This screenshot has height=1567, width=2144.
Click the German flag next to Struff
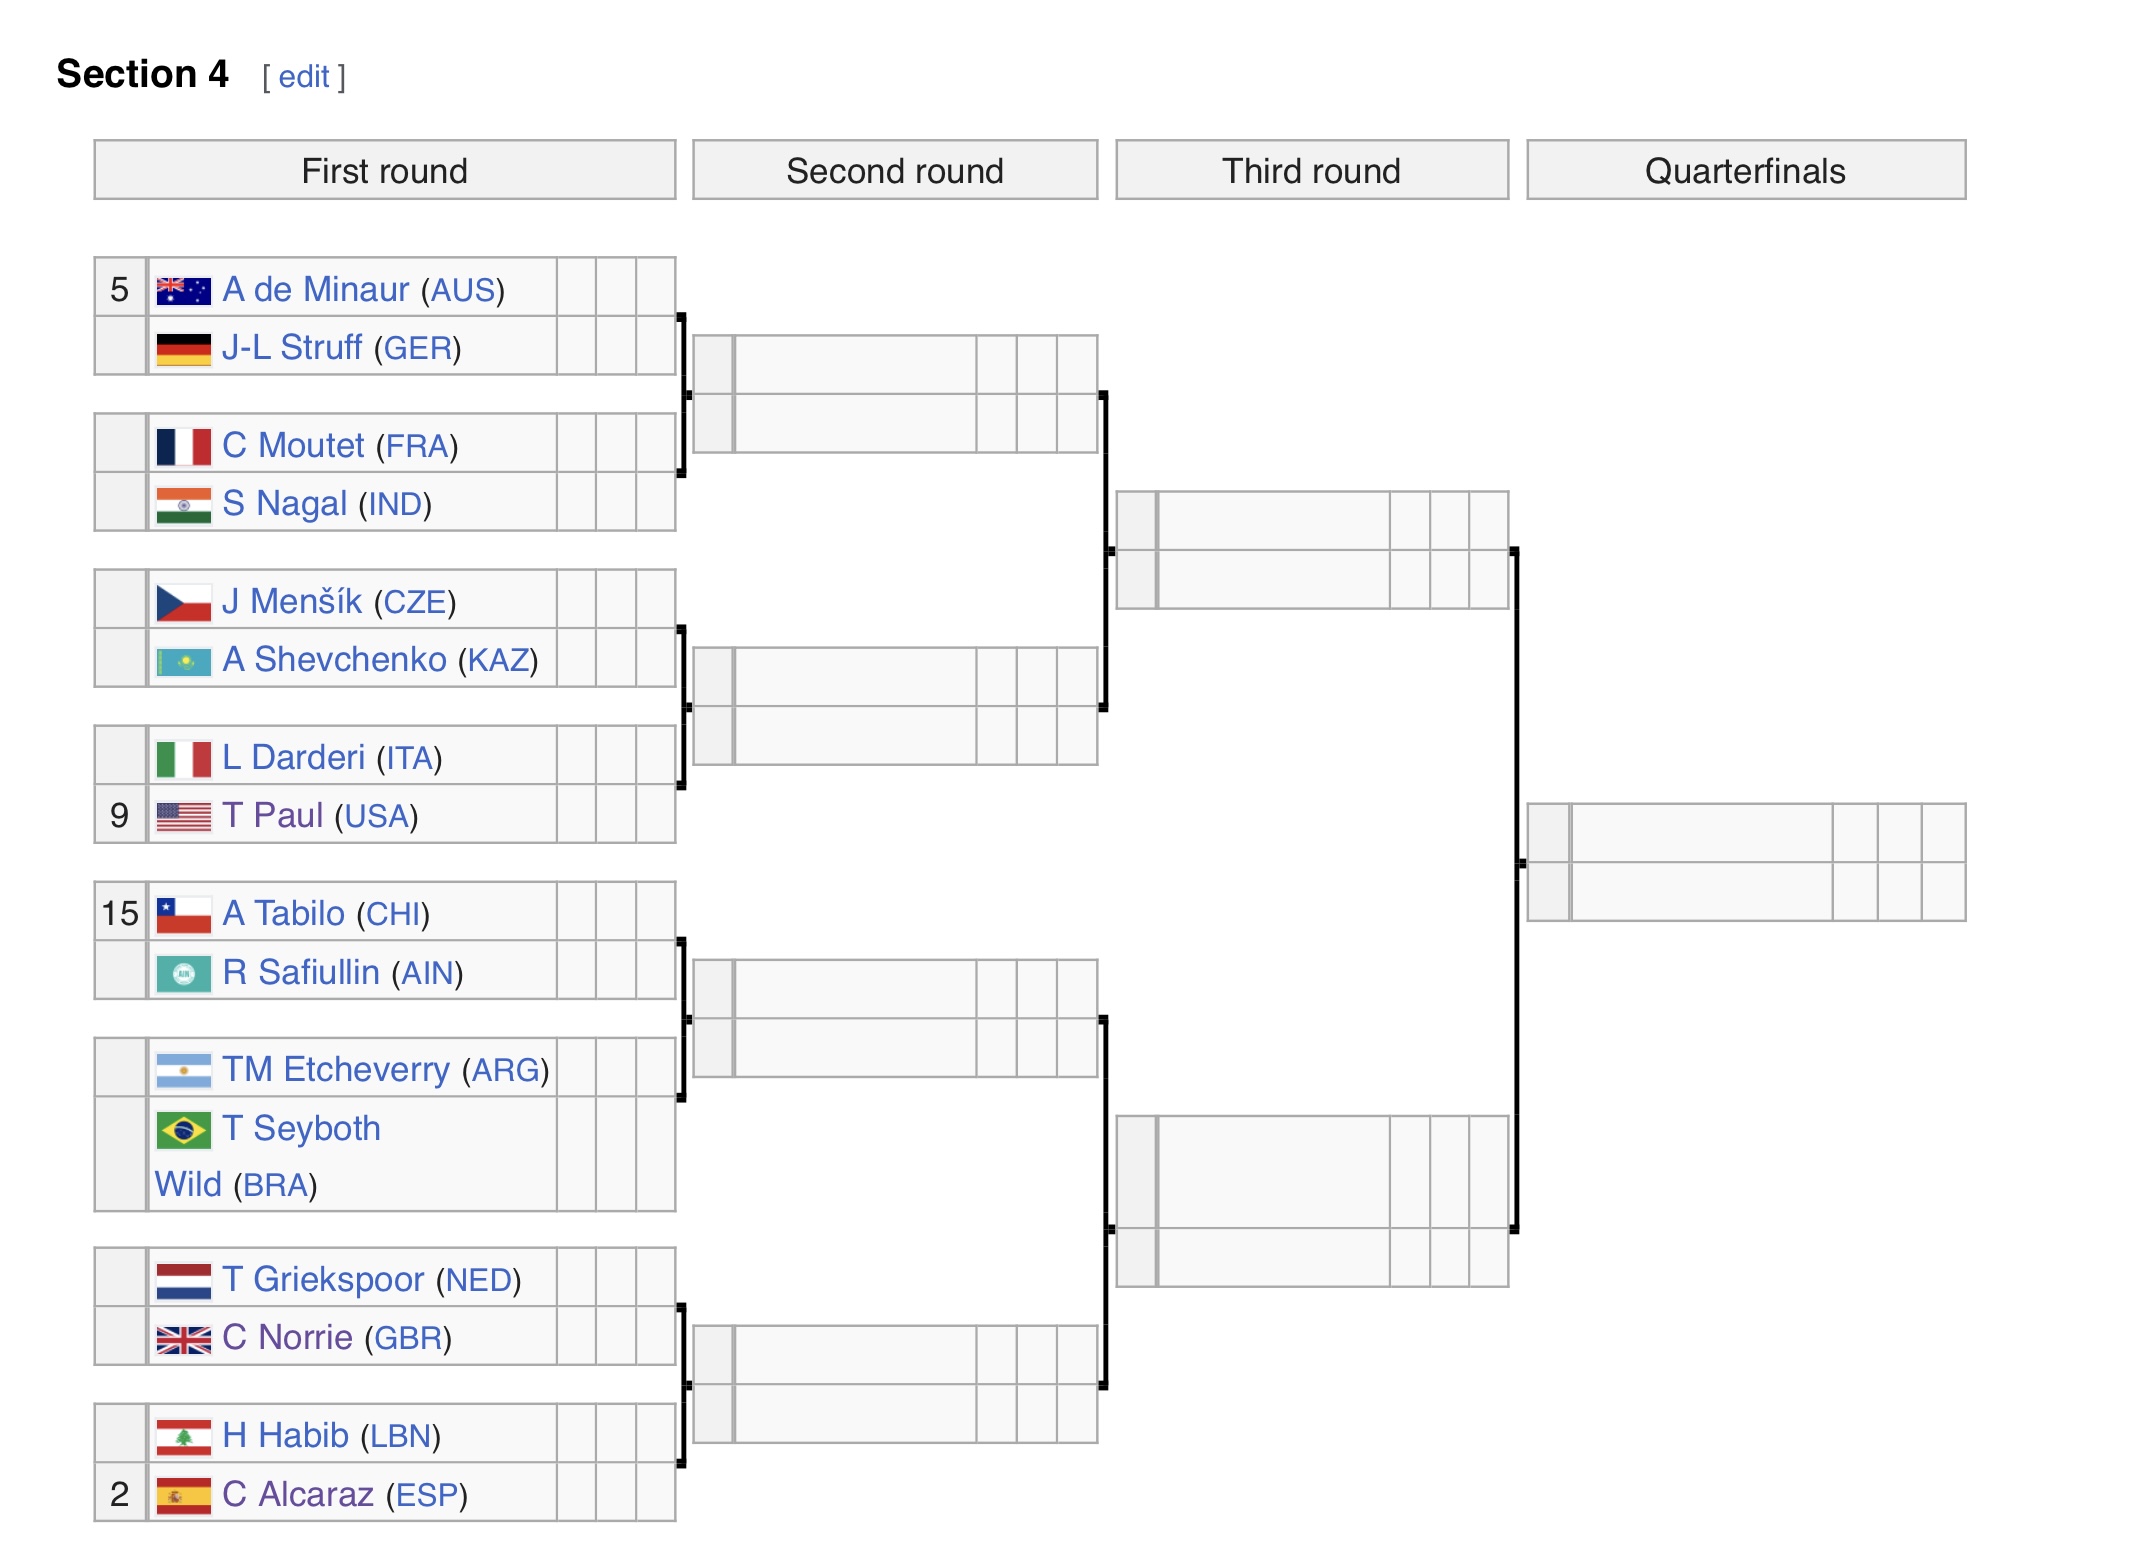(x=183, y=349)
